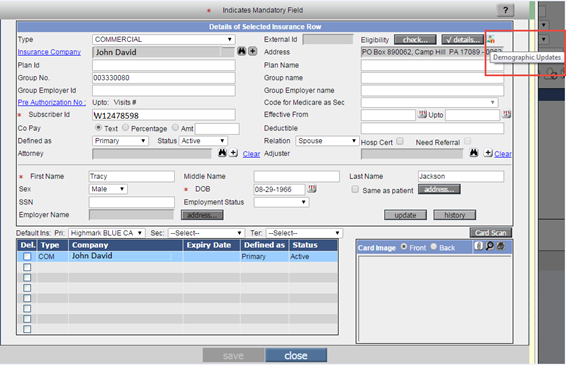
Task: Open Relation Spouse dropdown
Action: point(327,140)
